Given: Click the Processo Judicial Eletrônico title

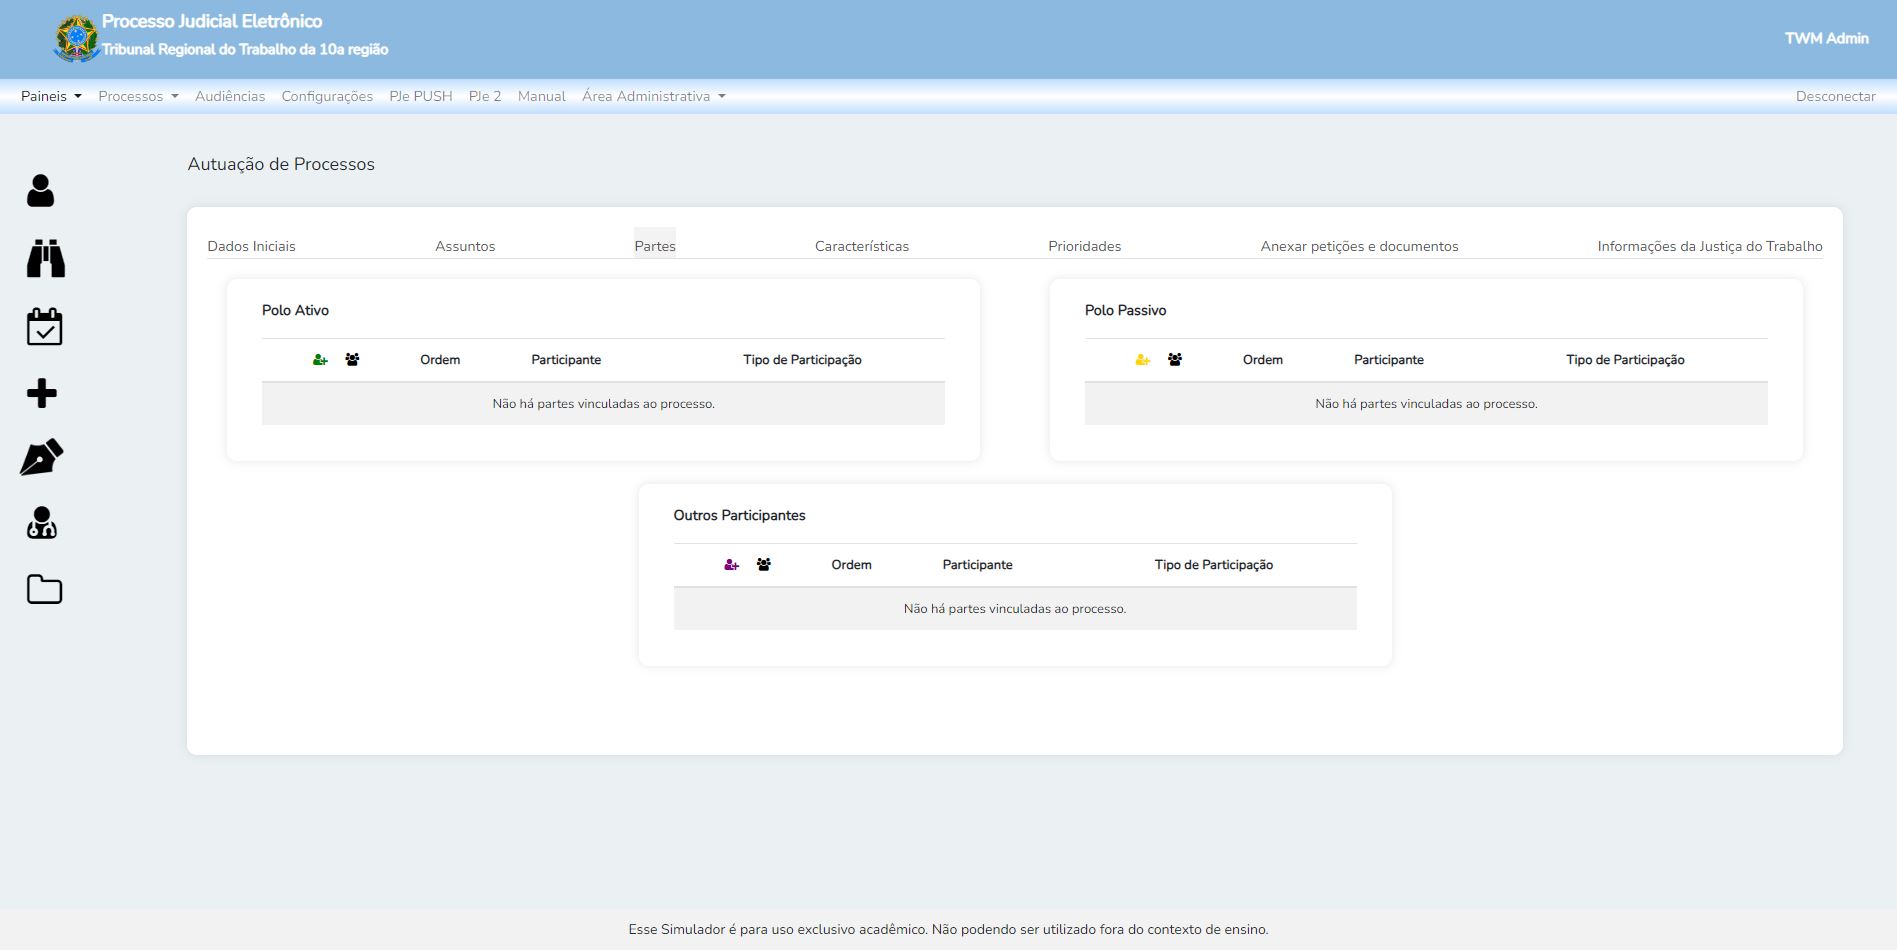Looking at the screenshot, I should [x=212, y=21].
